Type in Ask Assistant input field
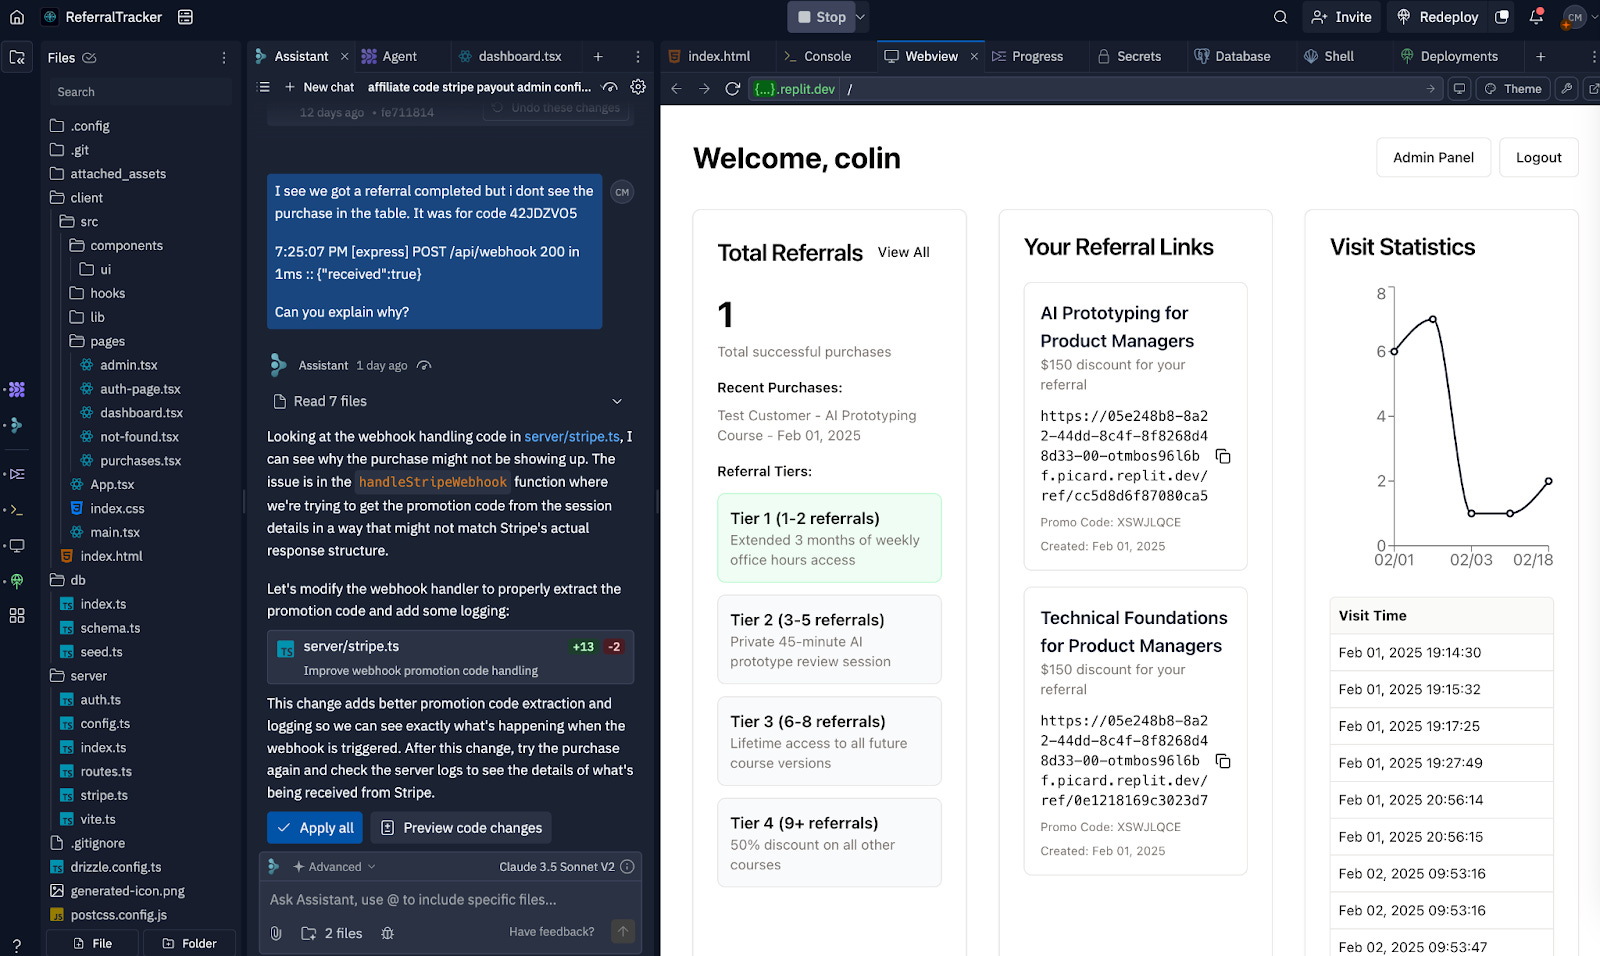 click(x=450, y=900)
